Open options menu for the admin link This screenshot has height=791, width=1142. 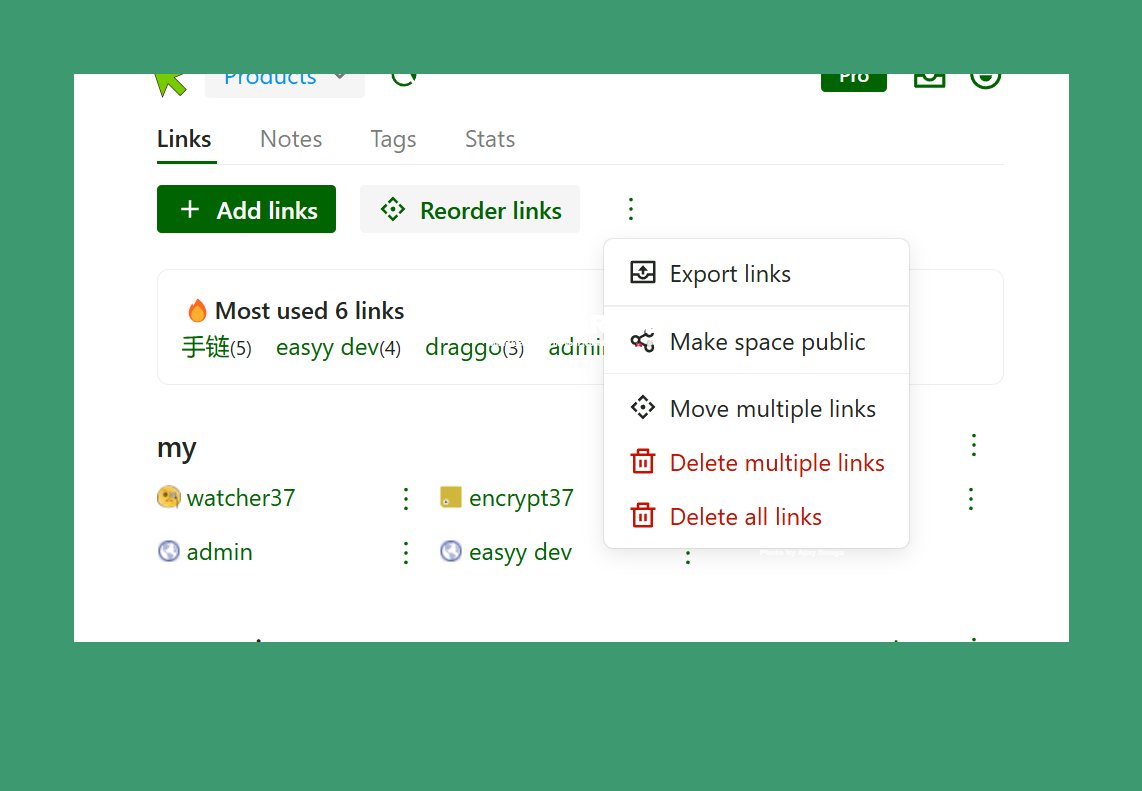coord(406,553)
